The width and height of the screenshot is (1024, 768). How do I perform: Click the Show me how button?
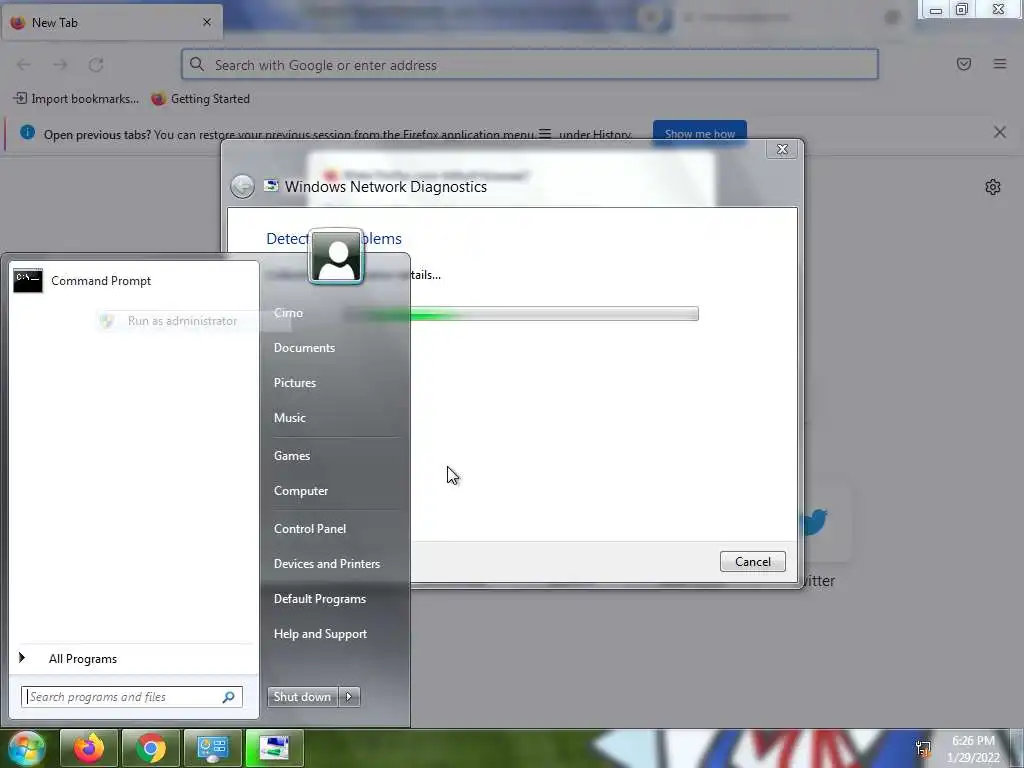699,134
